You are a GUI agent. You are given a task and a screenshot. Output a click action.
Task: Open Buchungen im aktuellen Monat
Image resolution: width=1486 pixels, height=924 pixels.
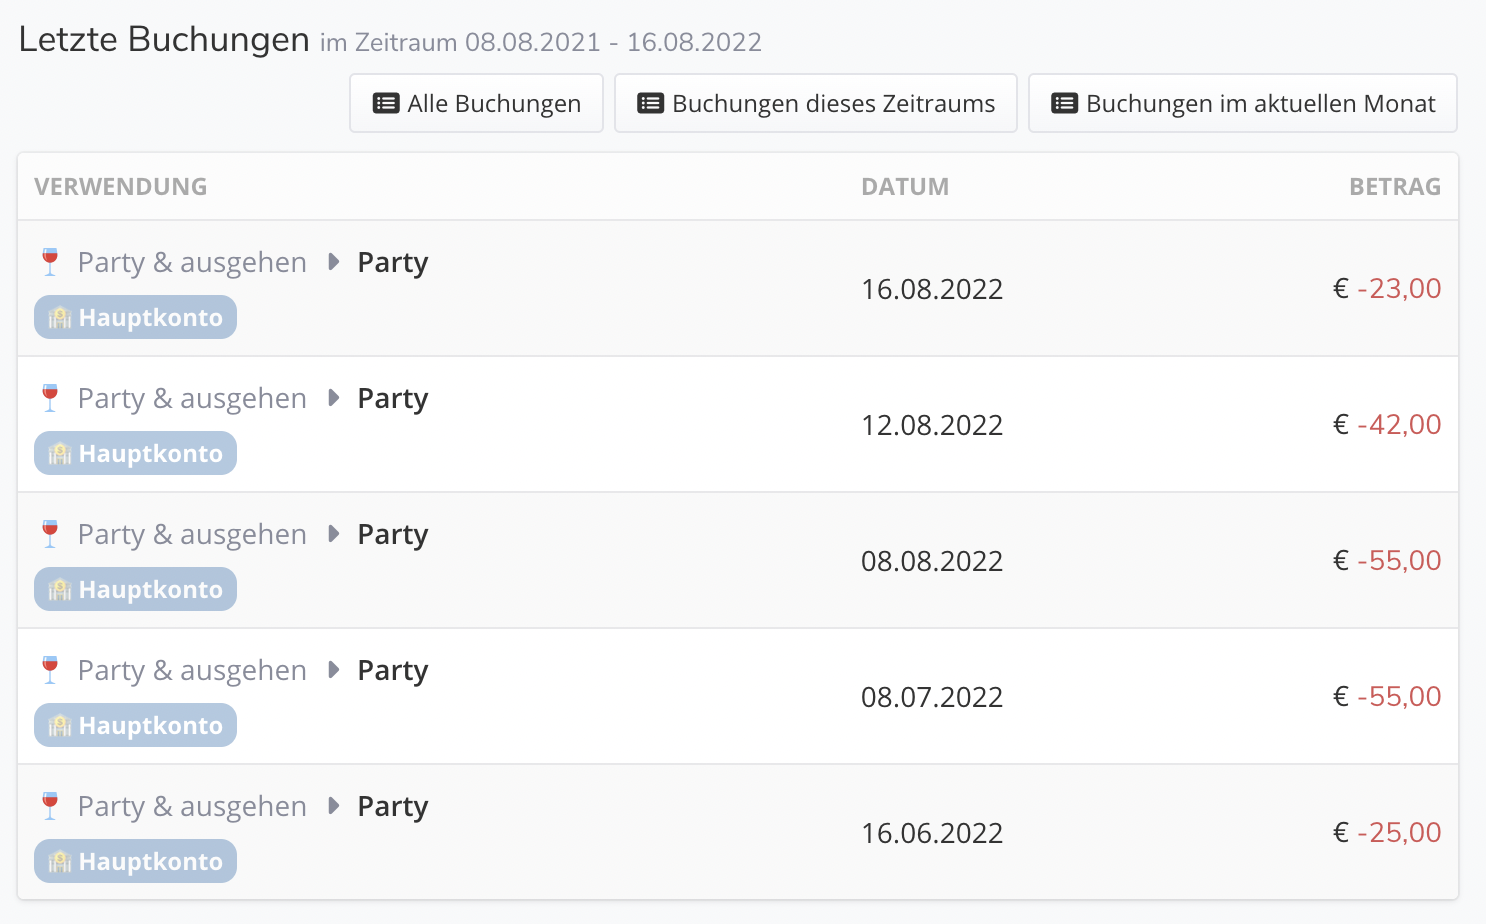click(1243, 103)
